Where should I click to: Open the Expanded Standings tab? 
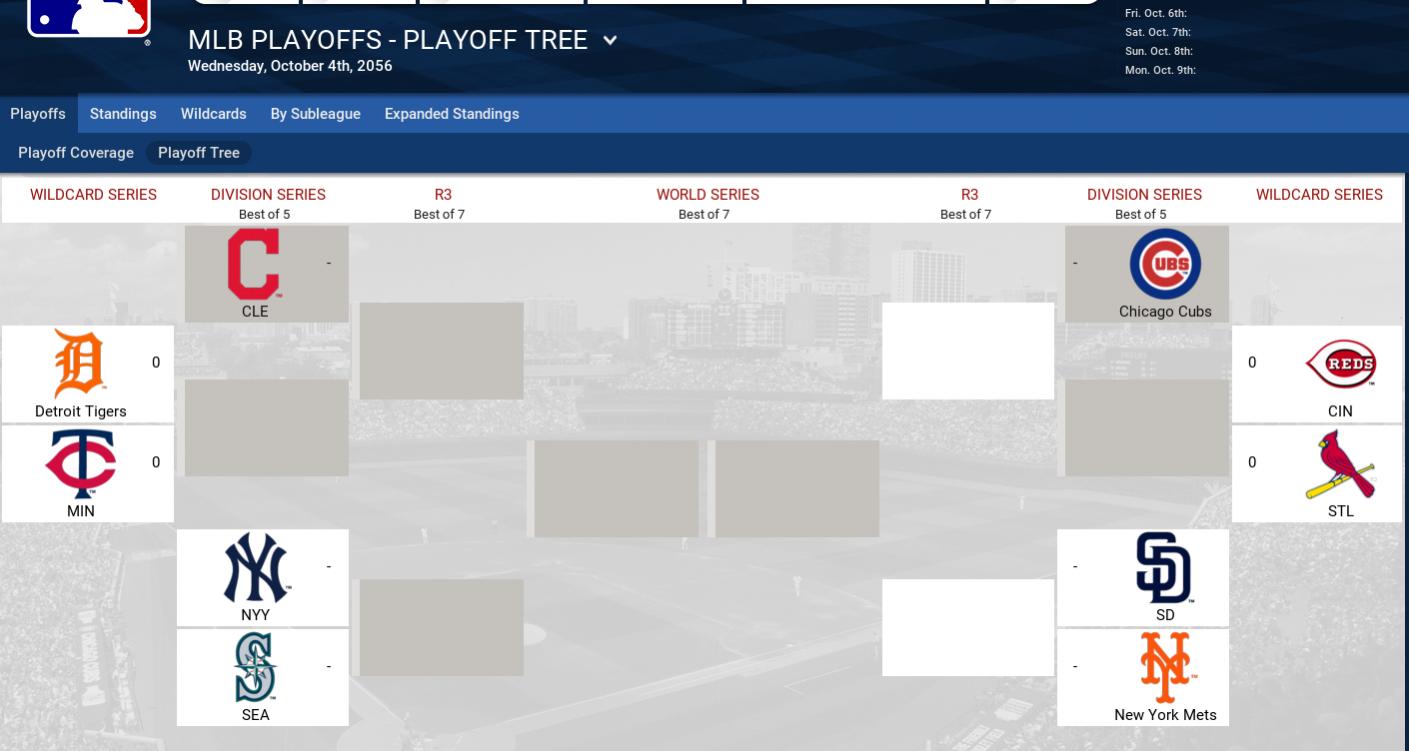tap(451, 114)
